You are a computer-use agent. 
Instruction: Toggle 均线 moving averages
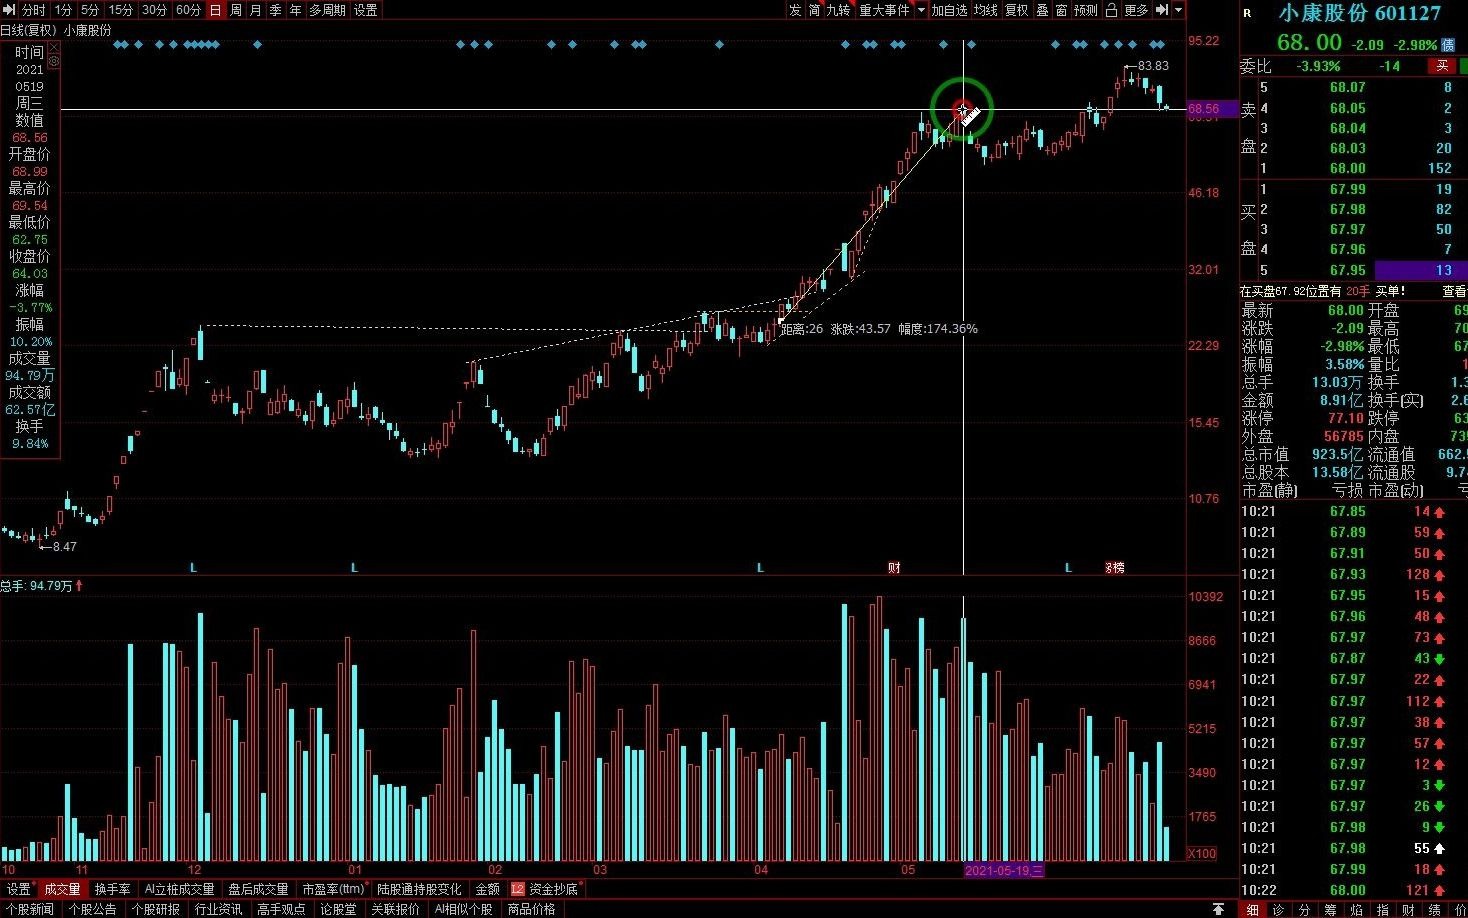986,10
